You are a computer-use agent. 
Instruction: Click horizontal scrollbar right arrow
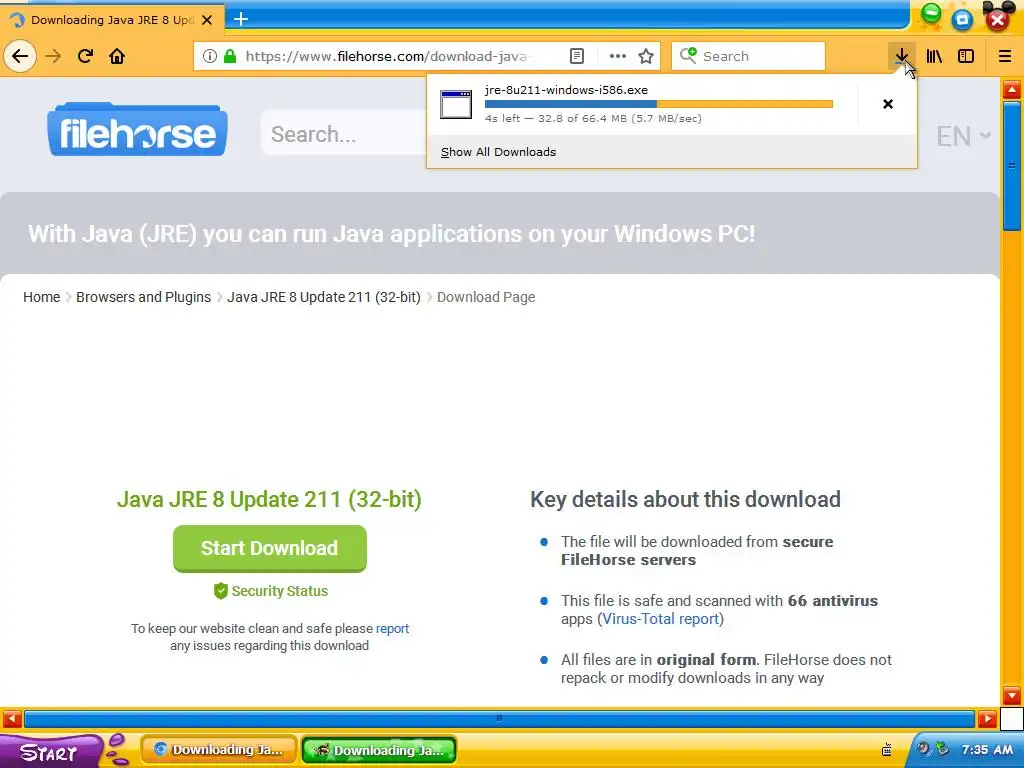coord(987,719)
